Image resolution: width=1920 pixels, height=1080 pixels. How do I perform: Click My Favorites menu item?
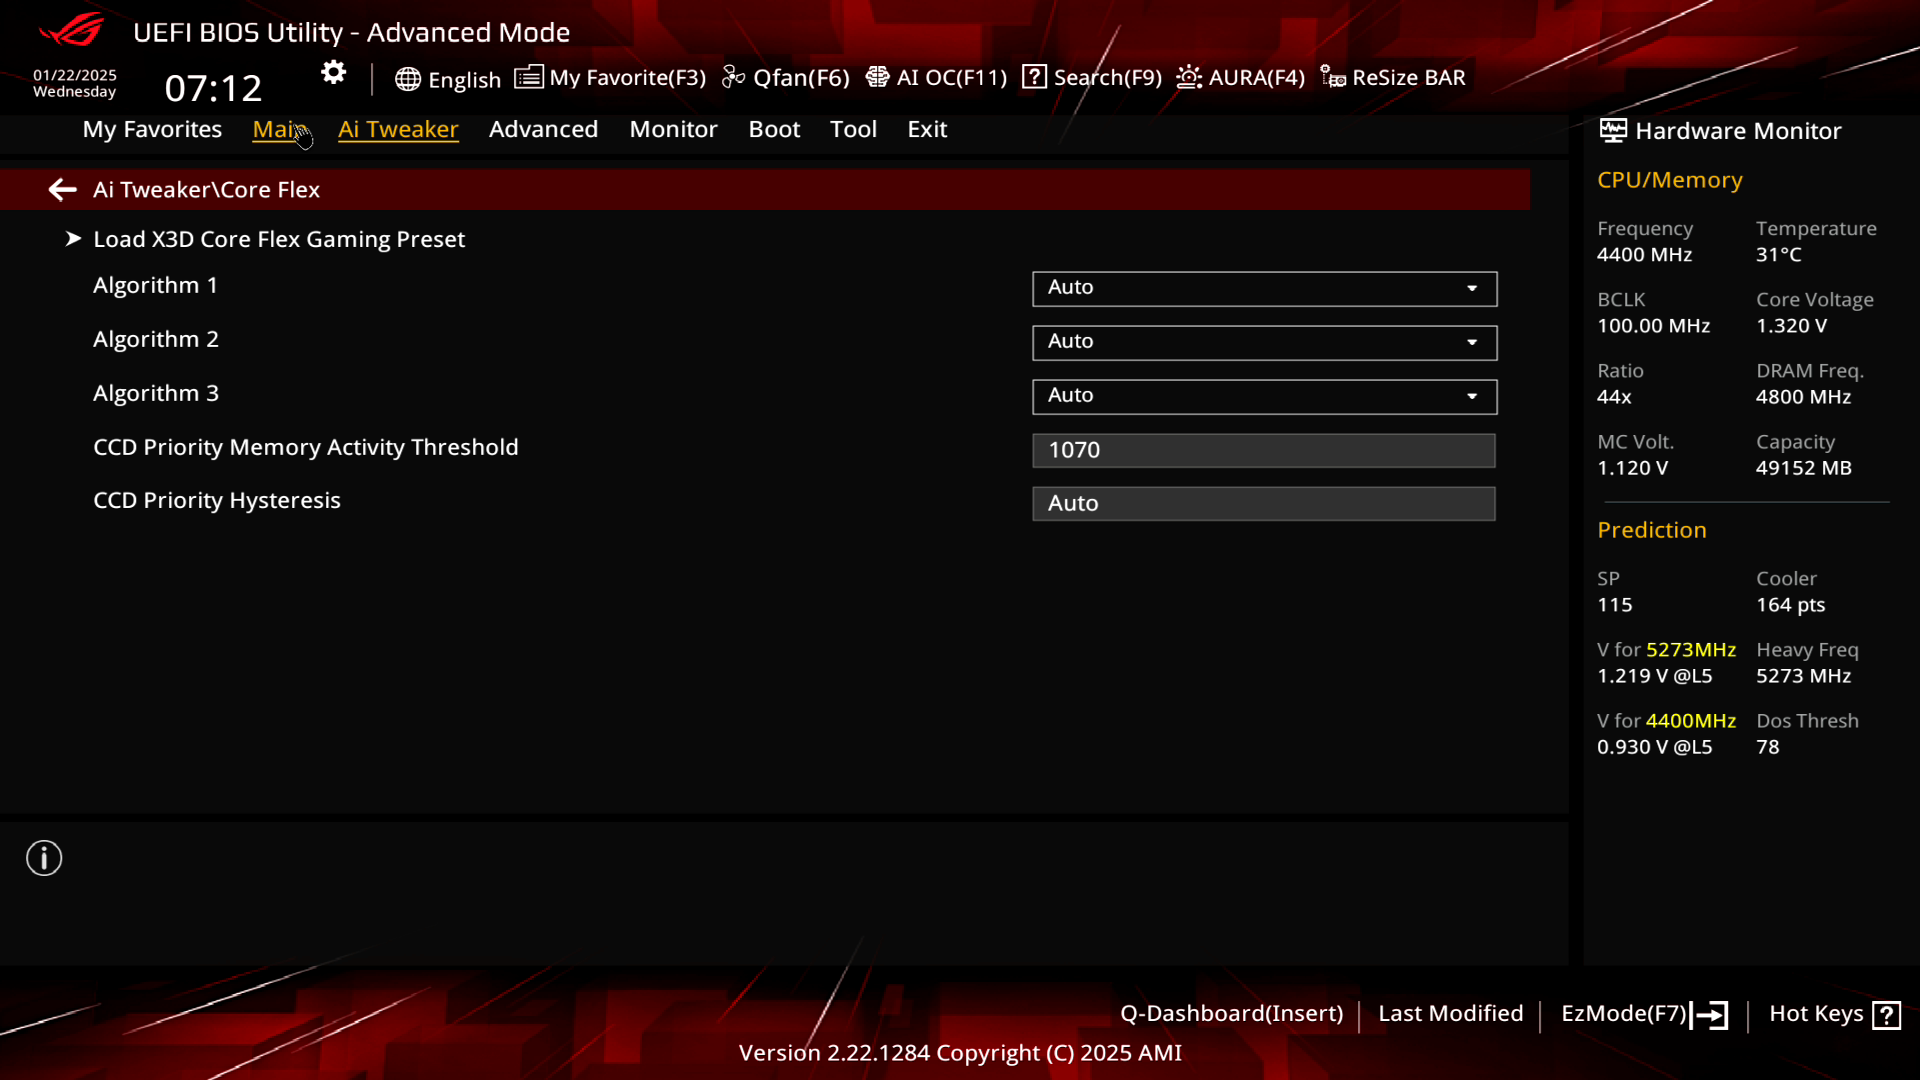coord(152,128)
